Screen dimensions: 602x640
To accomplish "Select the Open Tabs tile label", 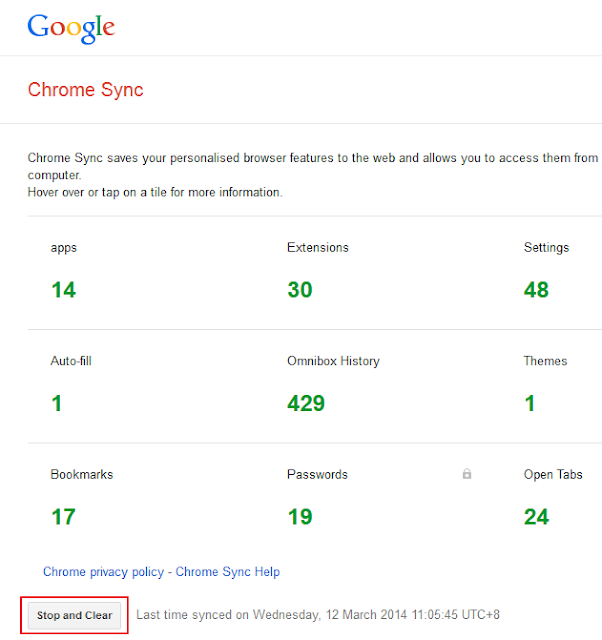I will (553, 475).
